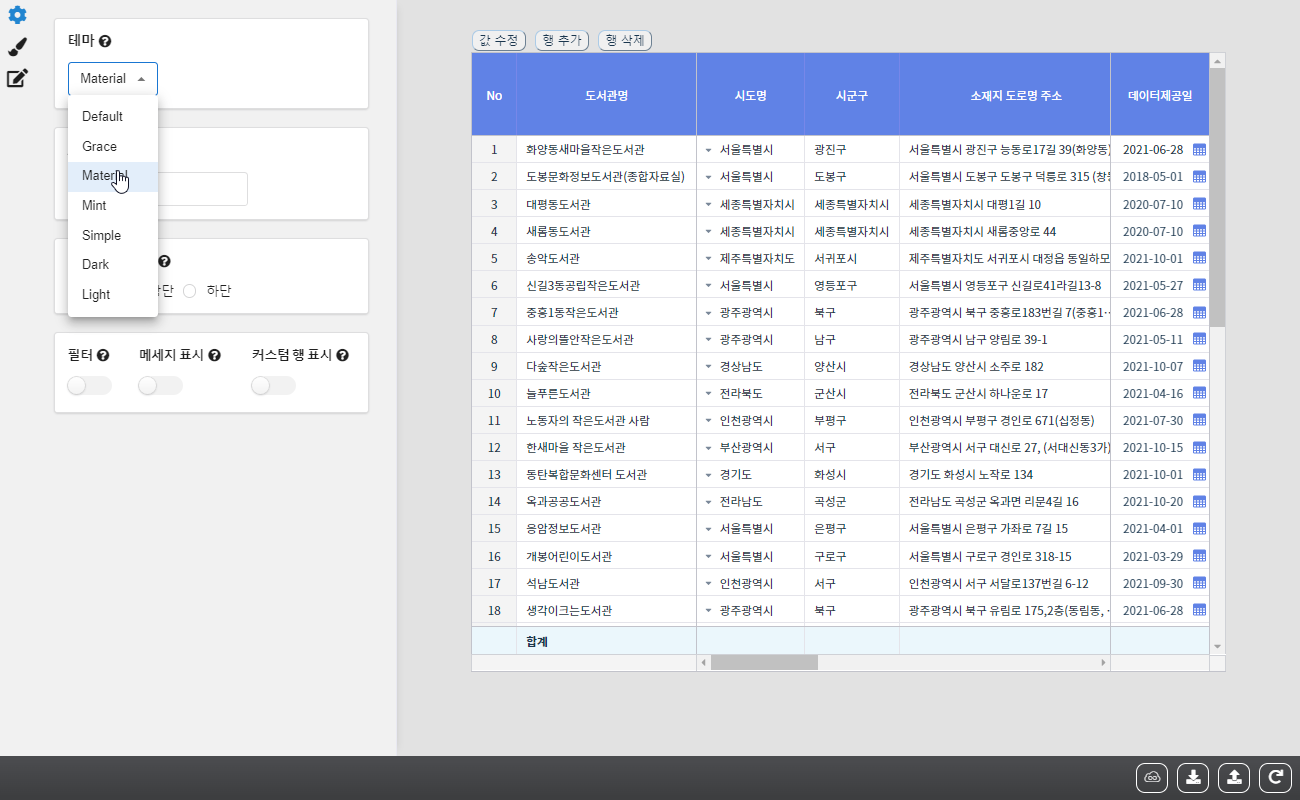The image size is (1300, 800).
Task: Toggle the 필터 switch
Action: click(x=89, y=386)
